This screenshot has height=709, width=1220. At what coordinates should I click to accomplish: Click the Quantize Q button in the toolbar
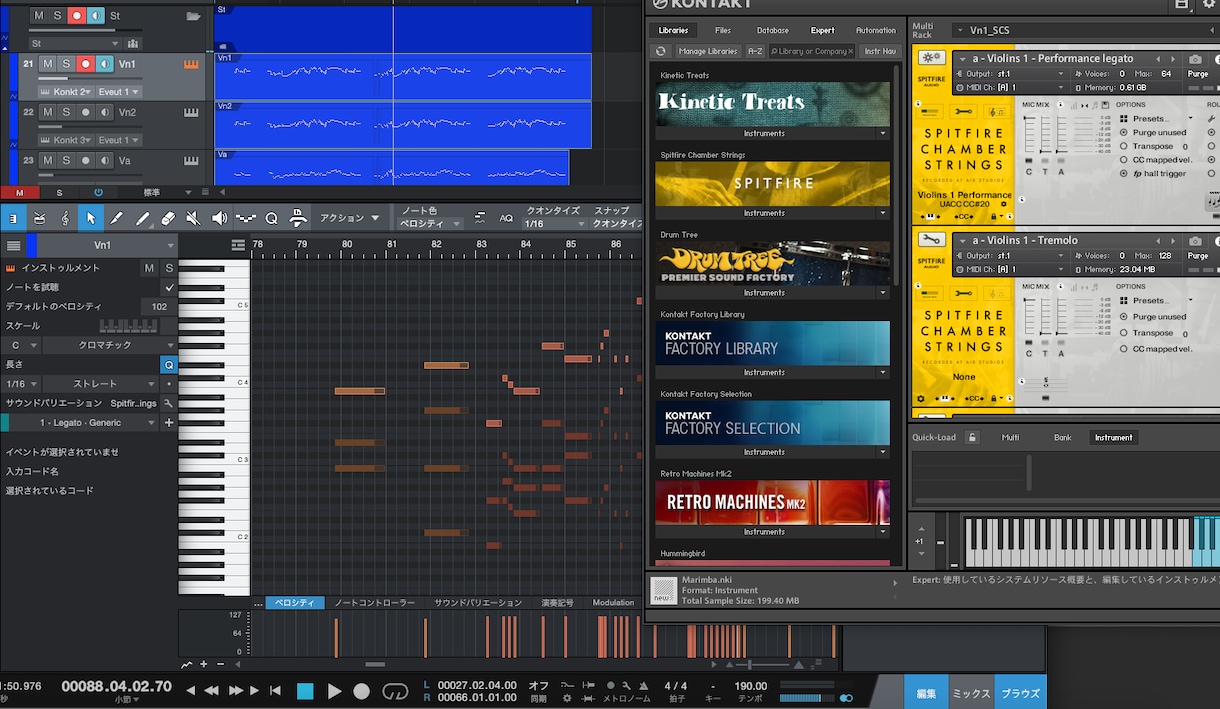click(271, 218)
